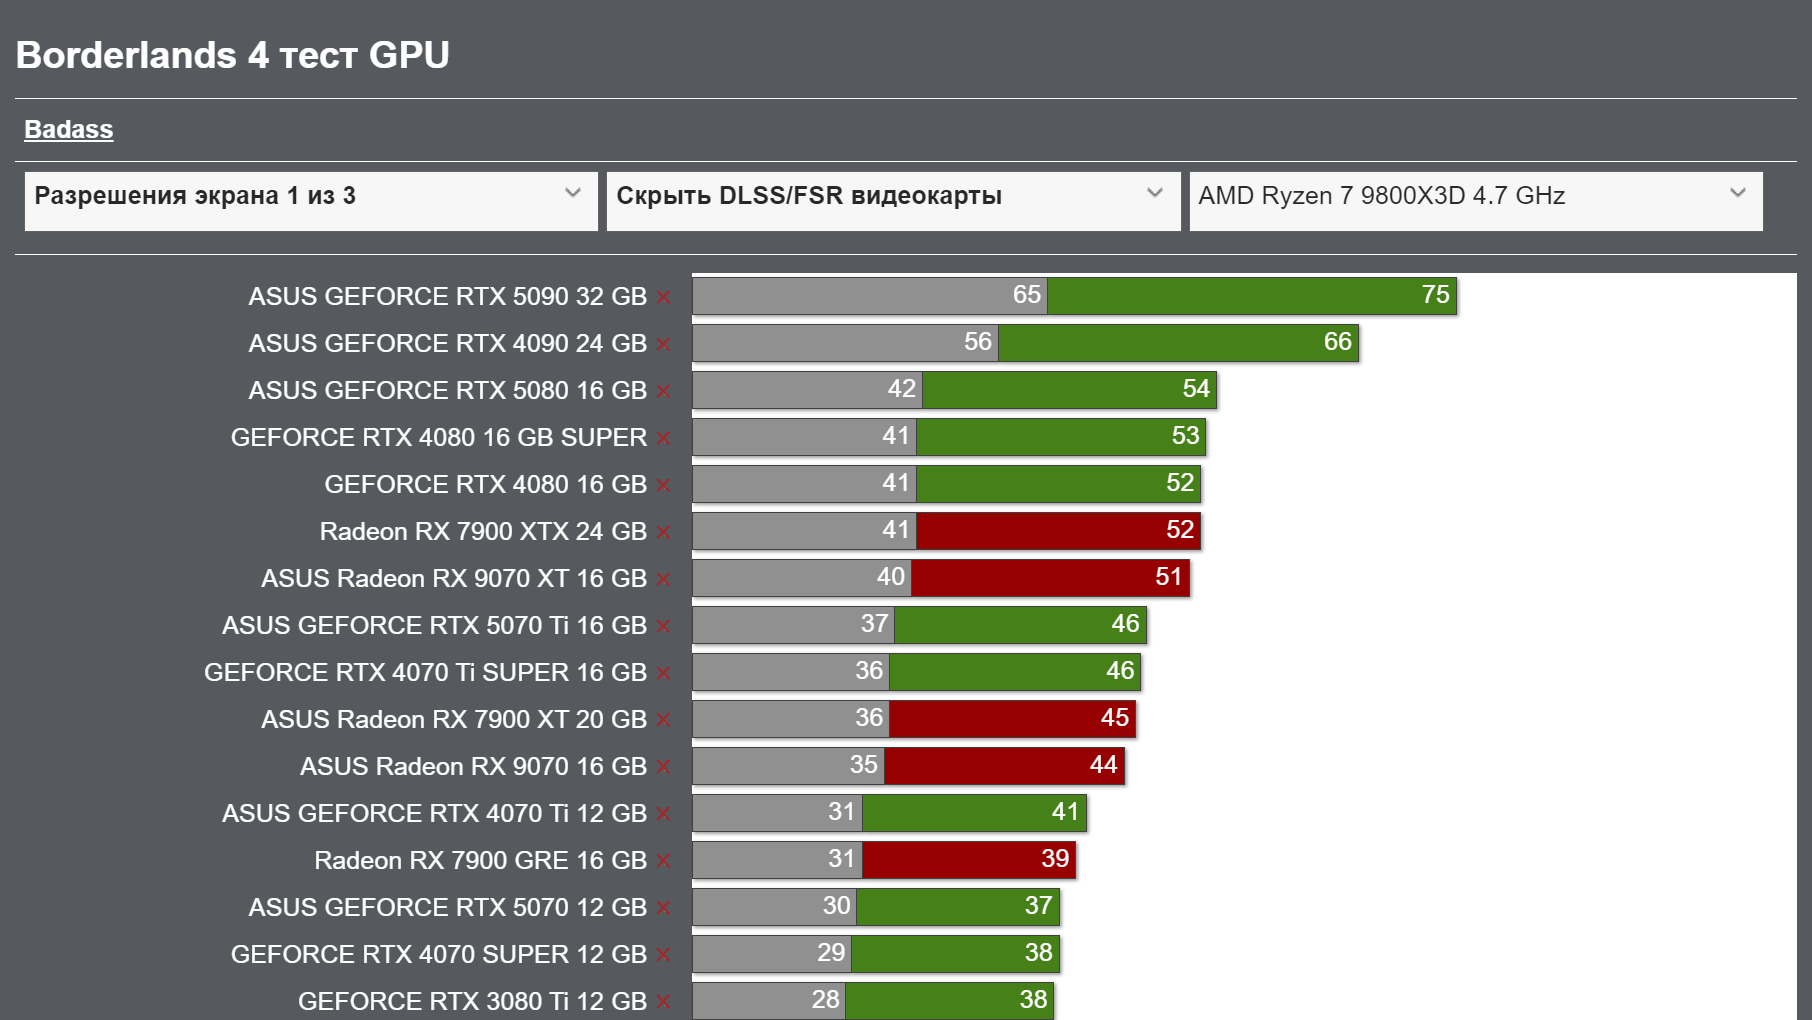Click the Borderlands 4 GPU test heading
Screen dimensions: 1812x1020
click(x=233, y=55)
